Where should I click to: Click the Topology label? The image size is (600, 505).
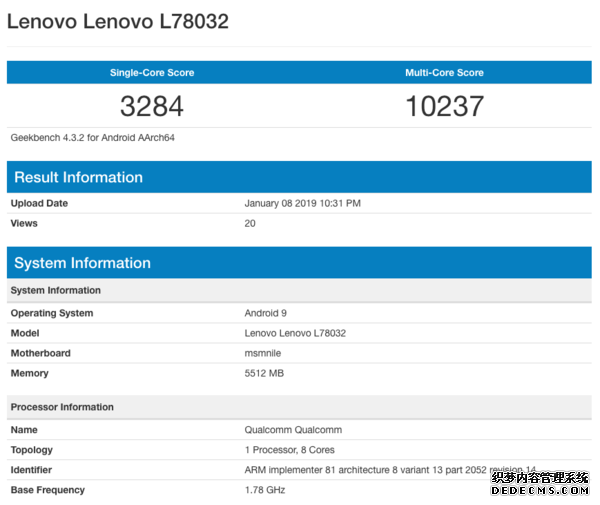pyautogui.click(x=32, y=450)
